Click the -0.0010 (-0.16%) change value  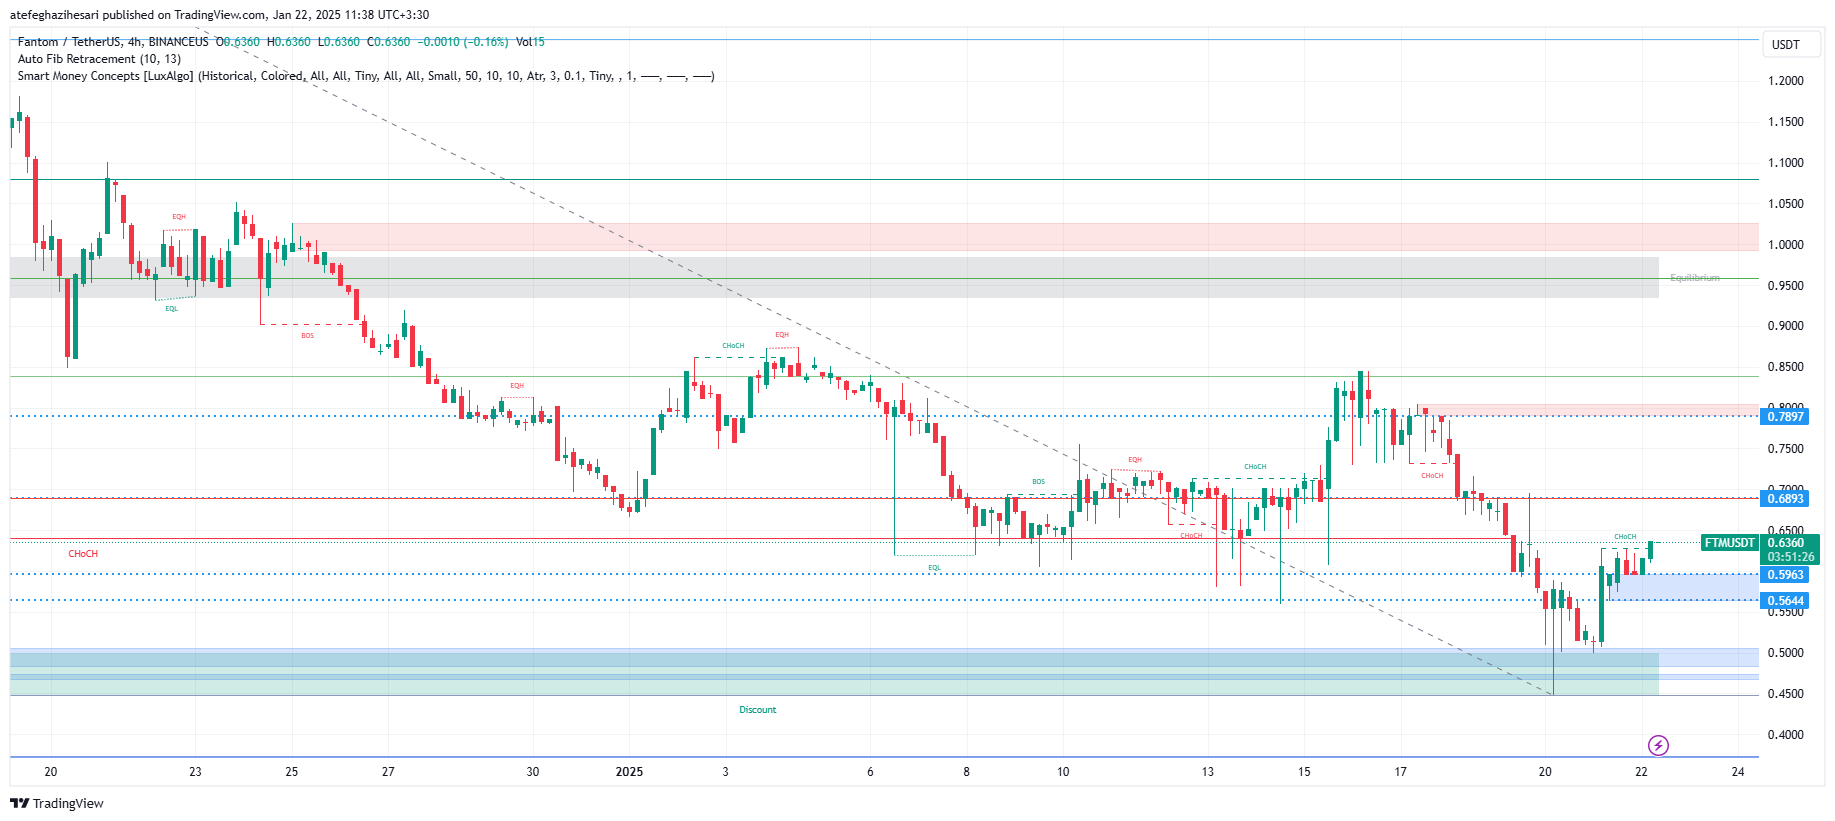point(463,42)
